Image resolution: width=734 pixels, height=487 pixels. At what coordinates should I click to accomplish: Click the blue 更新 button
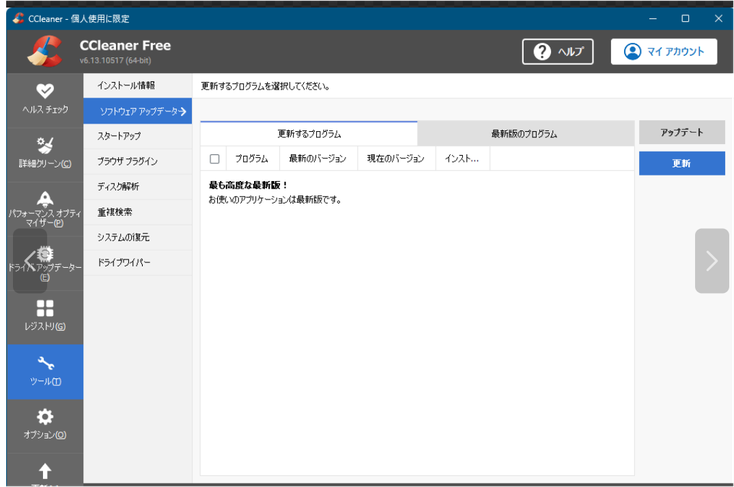point(682,163)
